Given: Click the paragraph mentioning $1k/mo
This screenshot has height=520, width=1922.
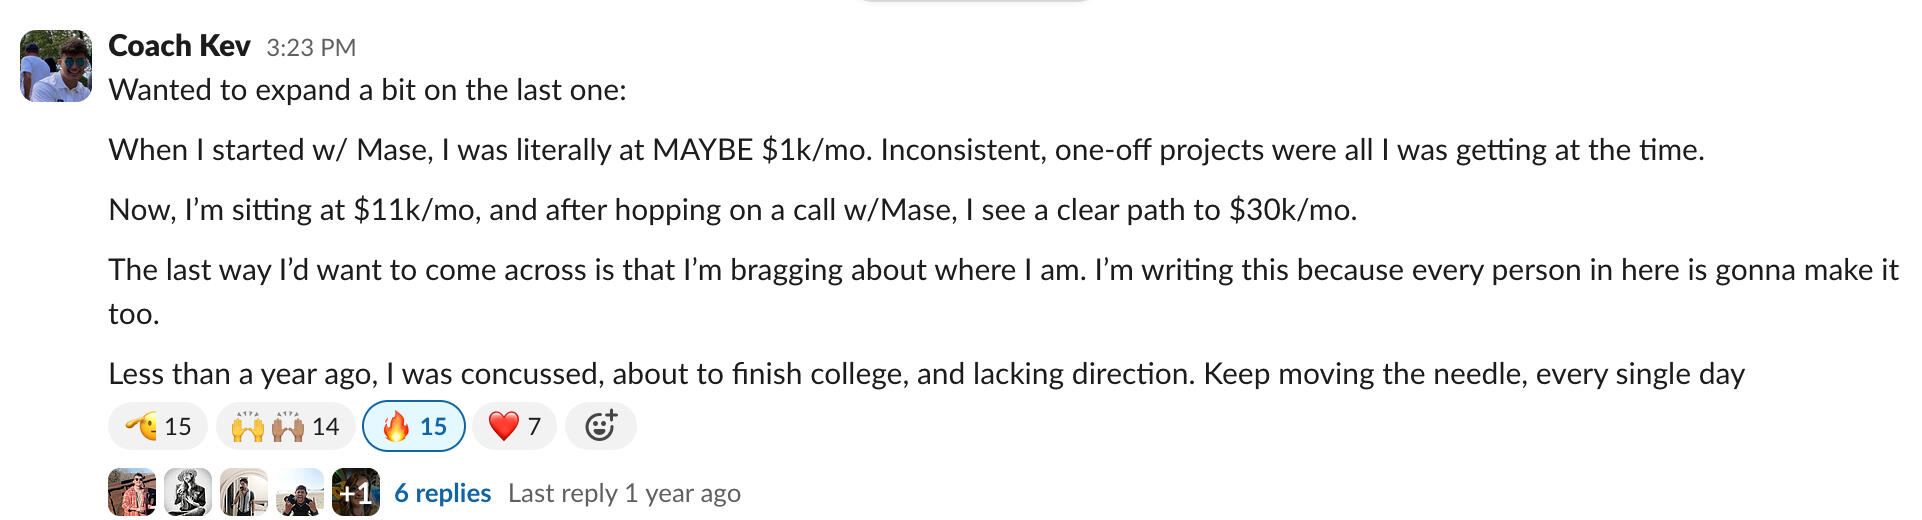Looking at the screenshot, I should (905, 150).
